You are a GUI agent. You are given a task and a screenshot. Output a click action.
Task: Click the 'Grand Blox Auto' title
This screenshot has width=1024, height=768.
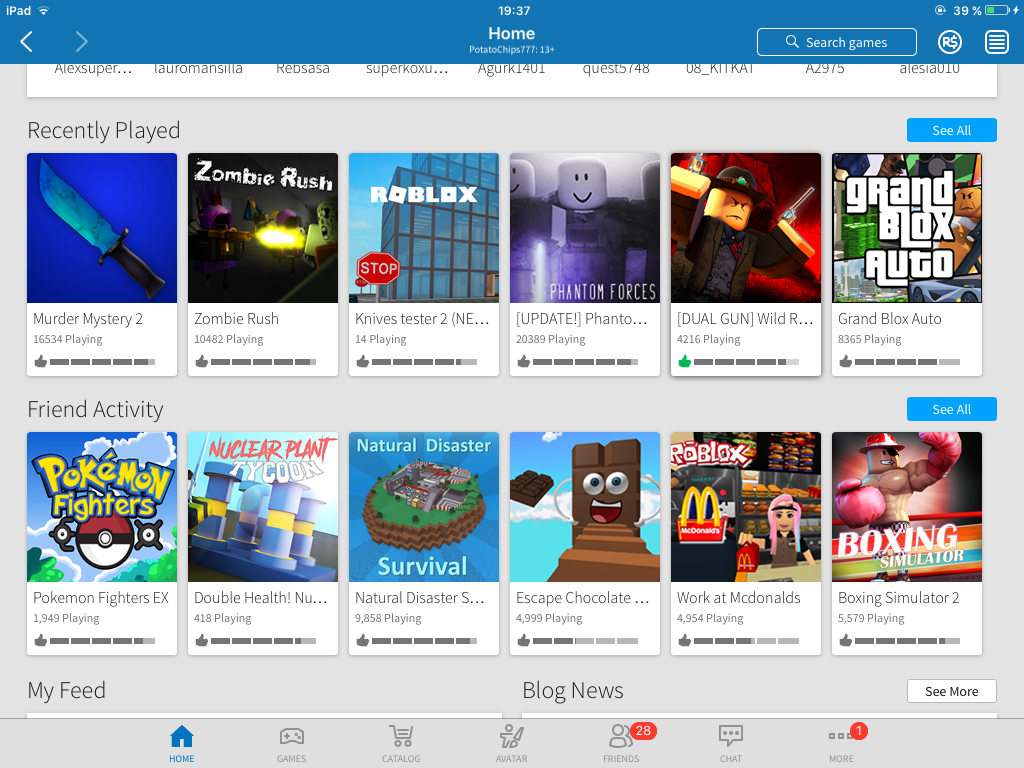889,319
